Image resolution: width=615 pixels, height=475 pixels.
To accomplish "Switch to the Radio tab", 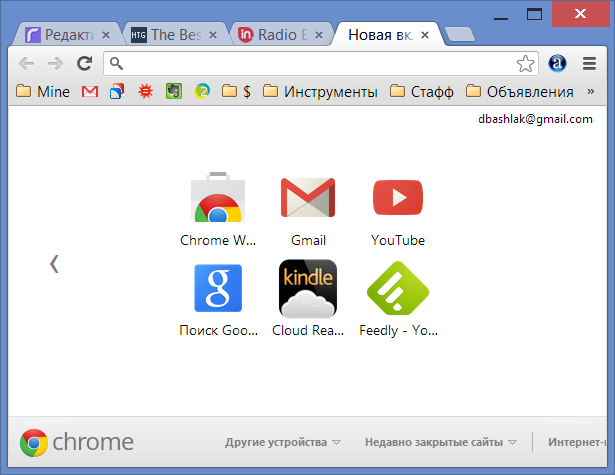I will (280, 35).
